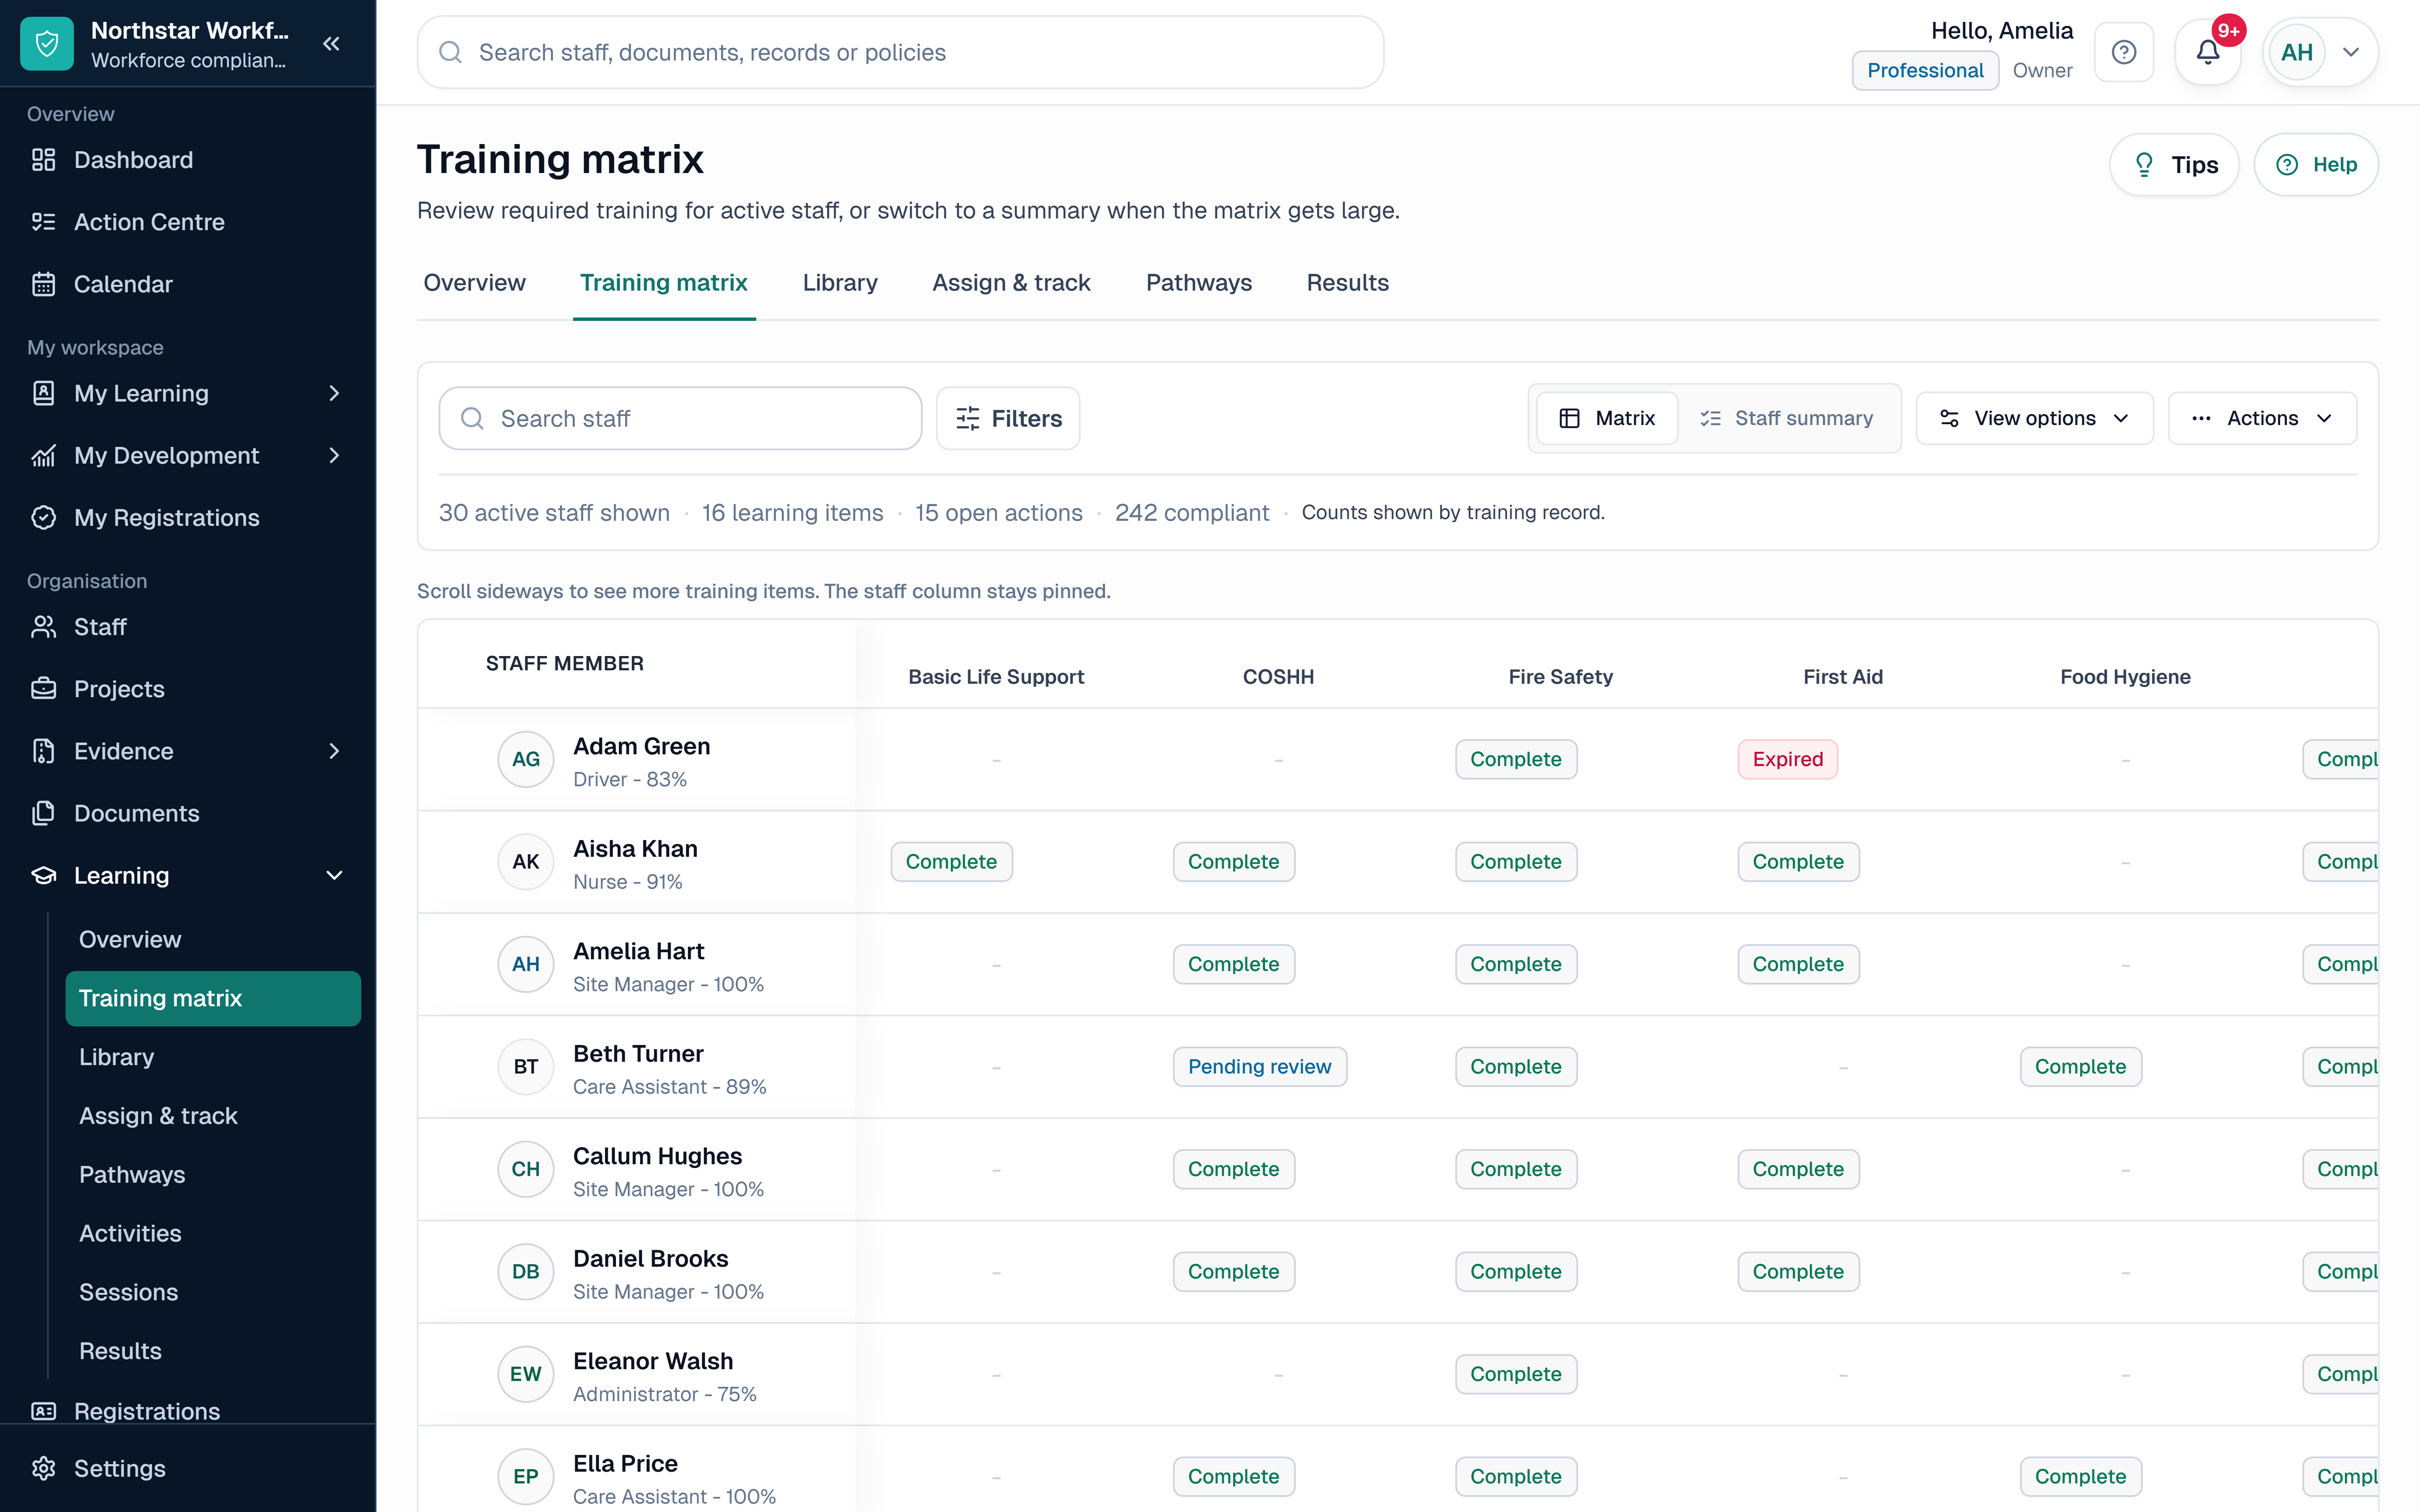The image size is (2420, 1512).
Task: Expand My Learning submenu chevron
Action: coord(334,393)
